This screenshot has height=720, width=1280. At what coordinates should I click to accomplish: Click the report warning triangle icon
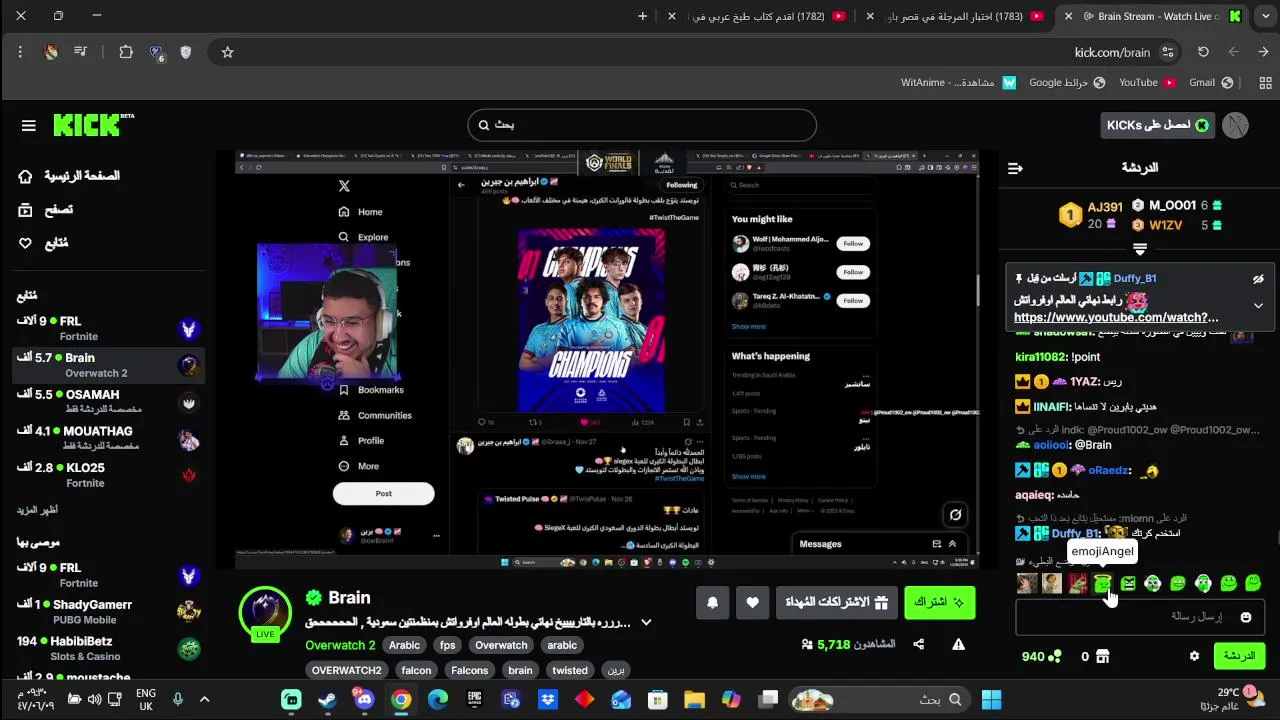(x=958, y=645)
